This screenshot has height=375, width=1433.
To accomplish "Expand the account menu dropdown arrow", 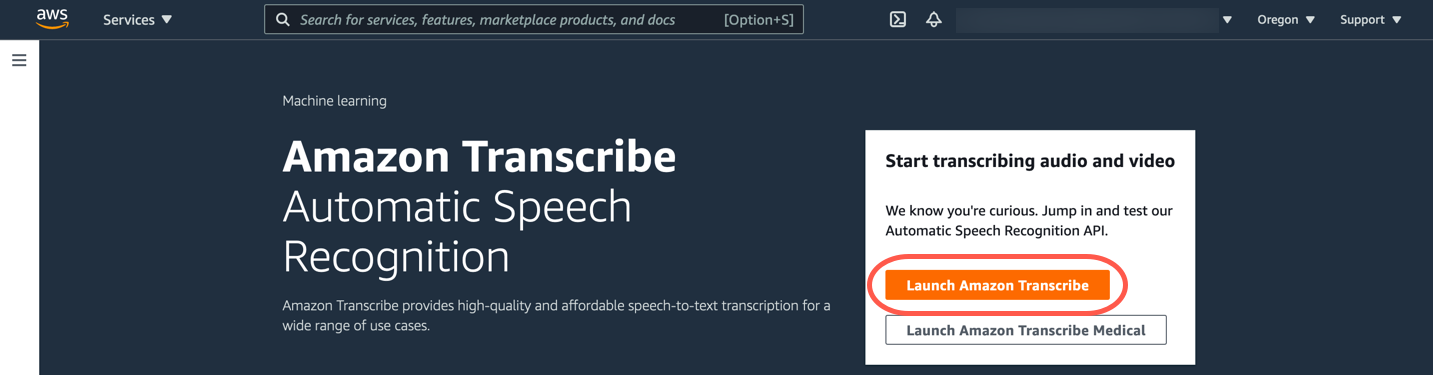I will (1227, 20).
